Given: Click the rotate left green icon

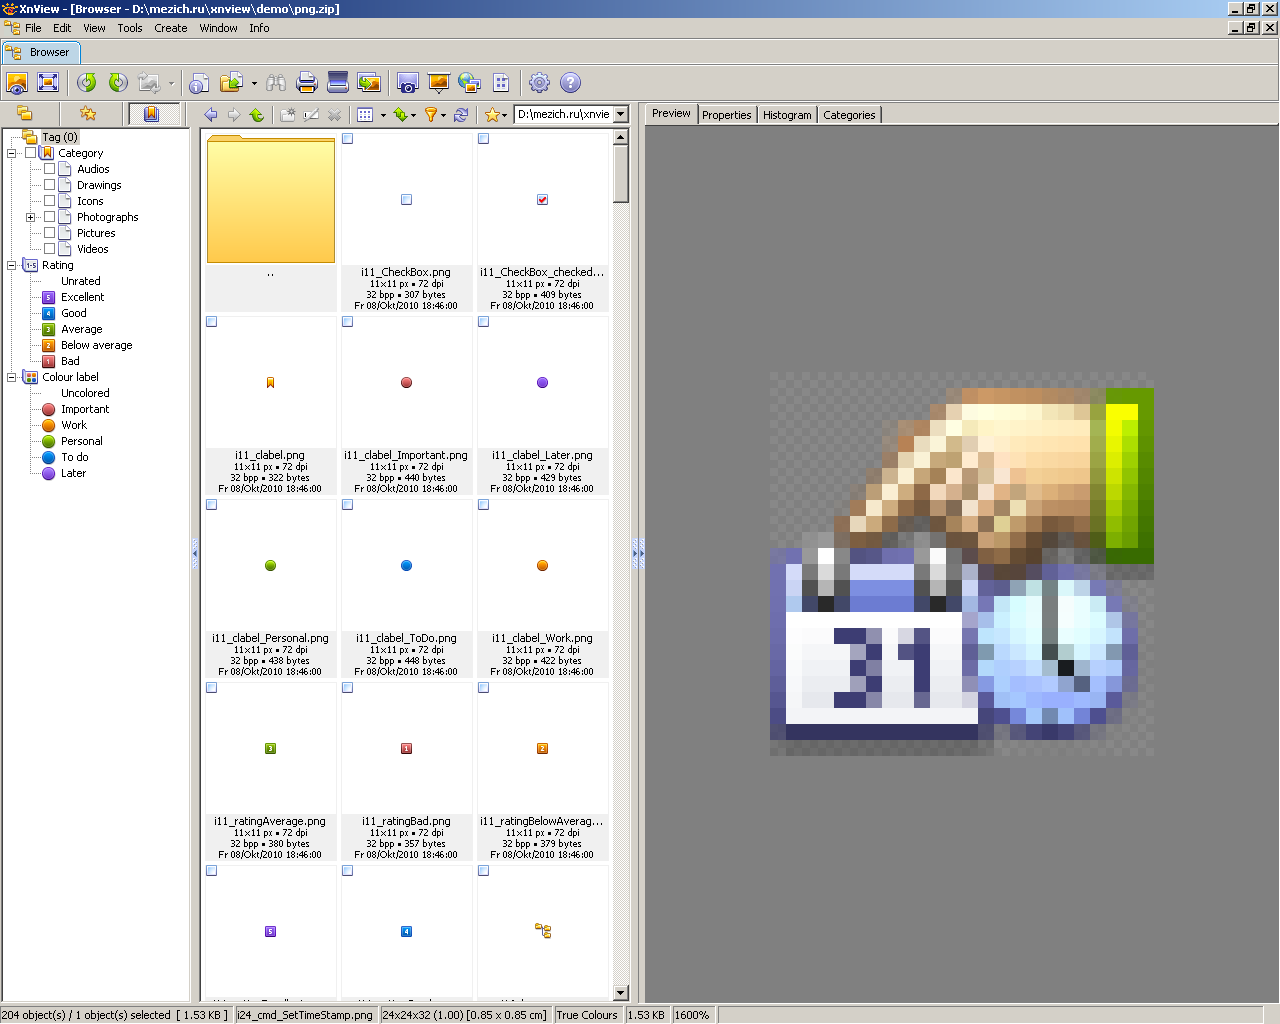Looking at the screenshot, I should pyautogui.click(x=87, y=83).
